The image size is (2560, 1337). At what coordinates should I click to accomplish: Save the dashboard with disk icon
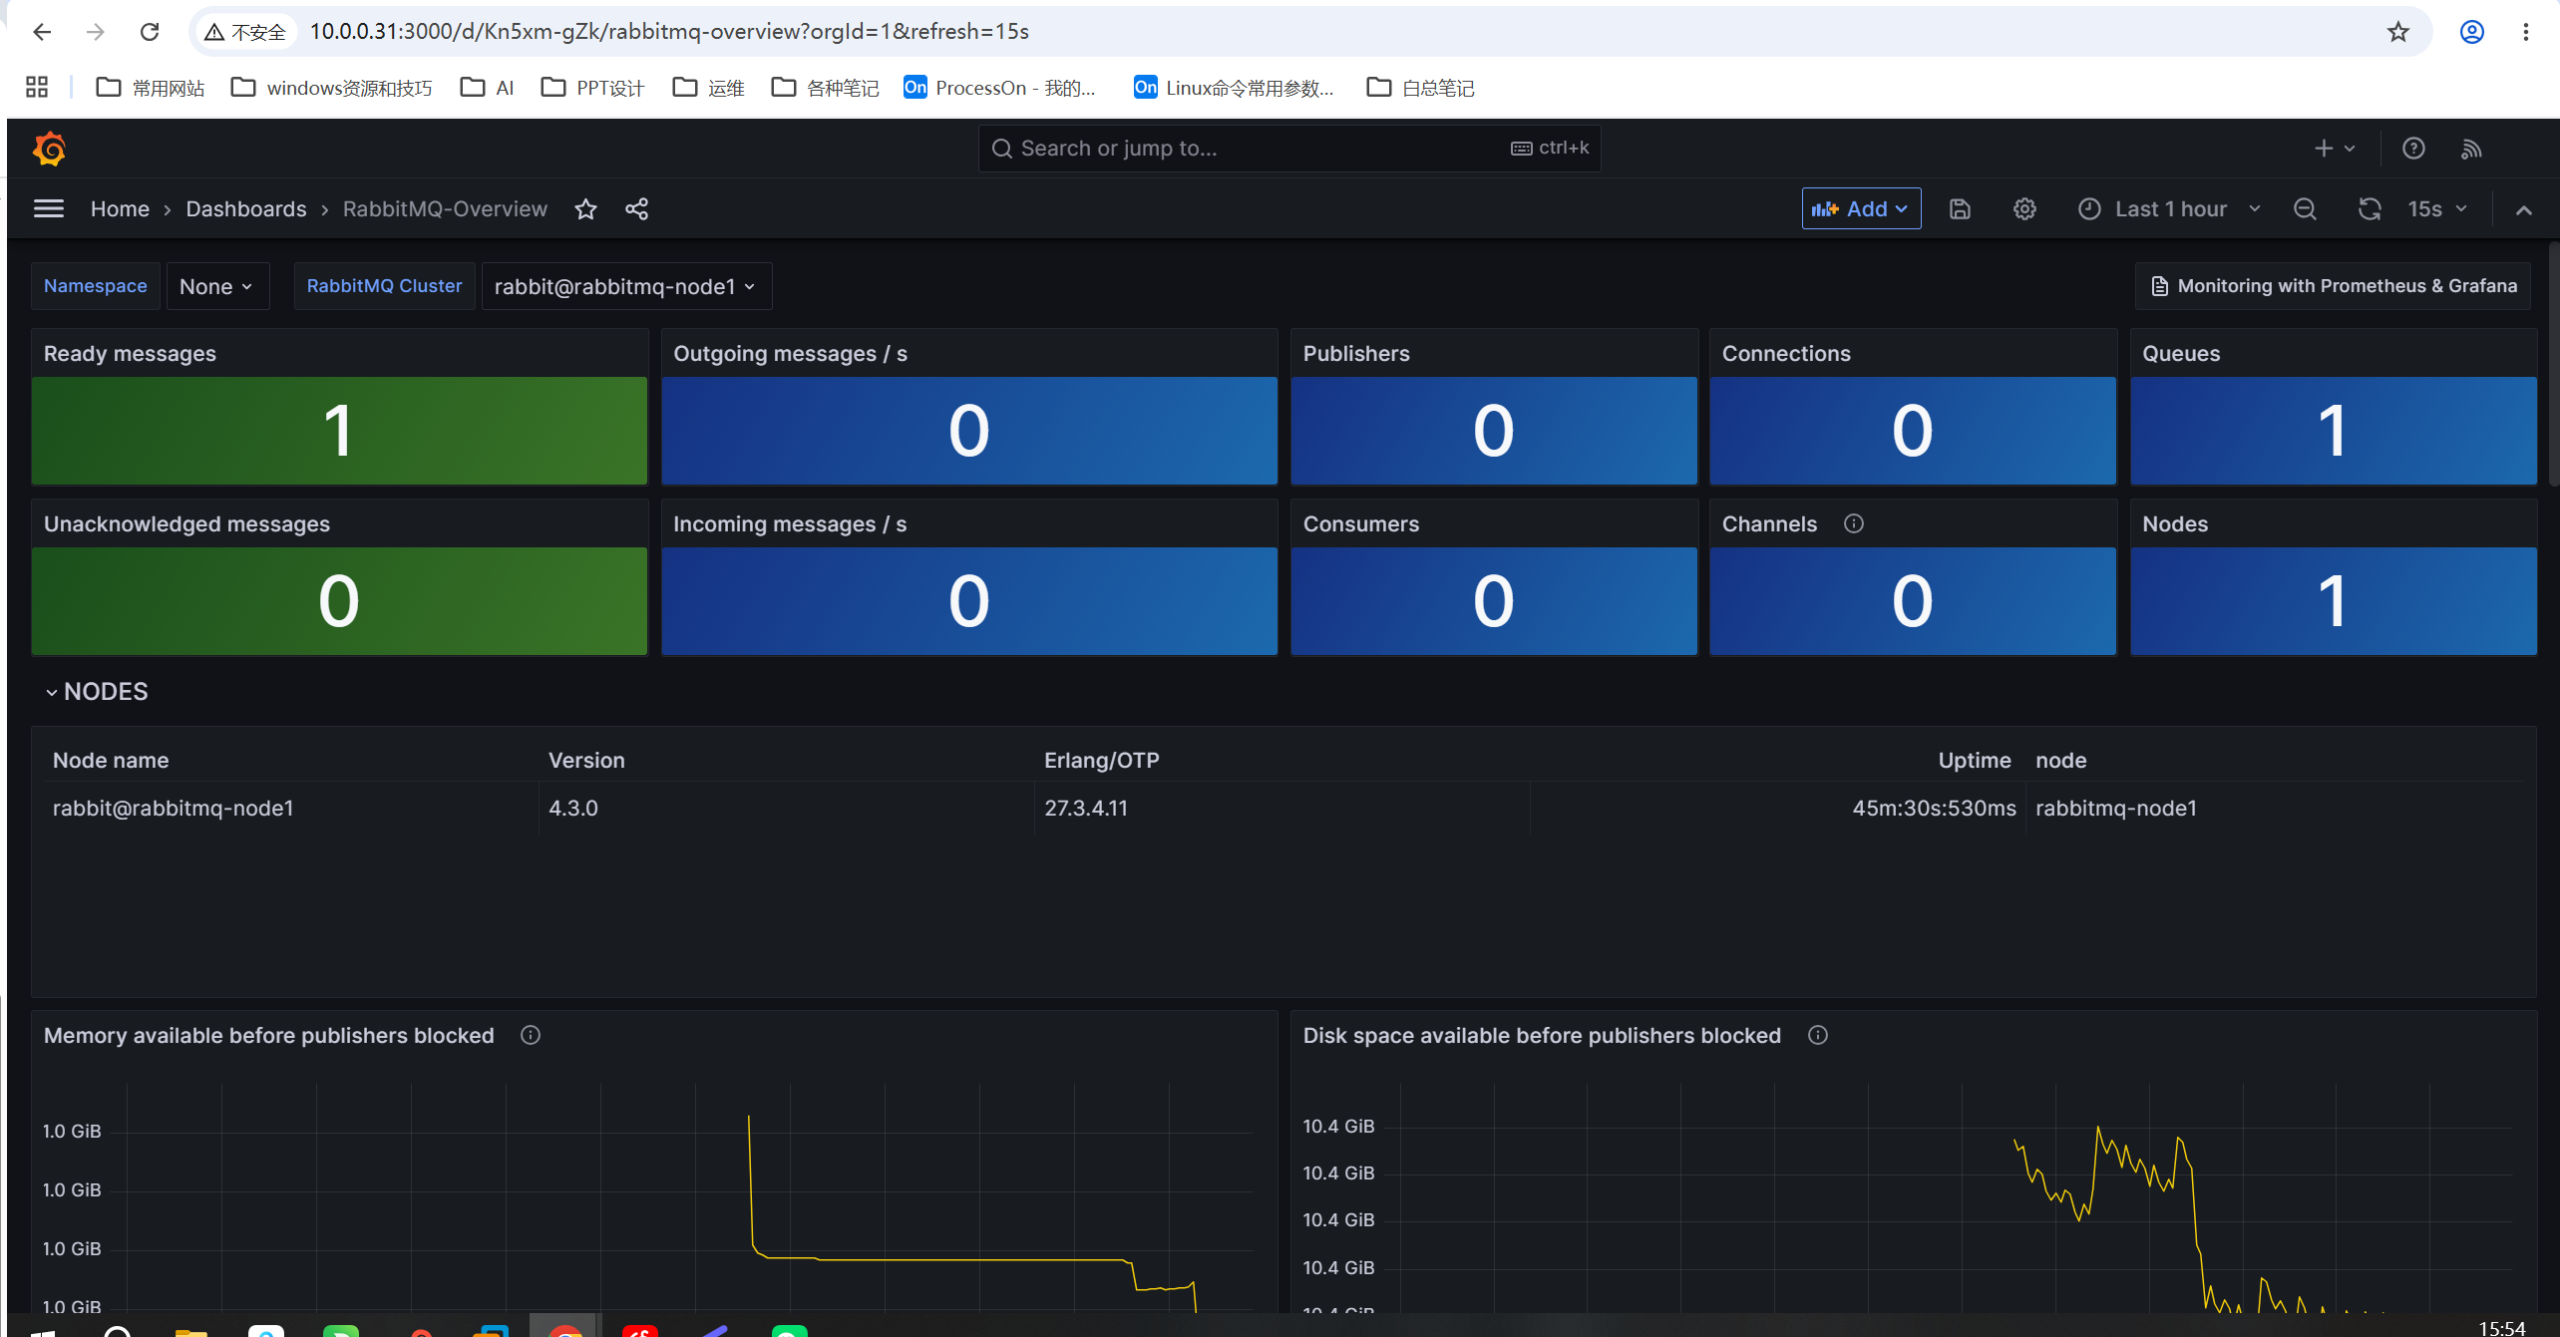click(1960, 209)
